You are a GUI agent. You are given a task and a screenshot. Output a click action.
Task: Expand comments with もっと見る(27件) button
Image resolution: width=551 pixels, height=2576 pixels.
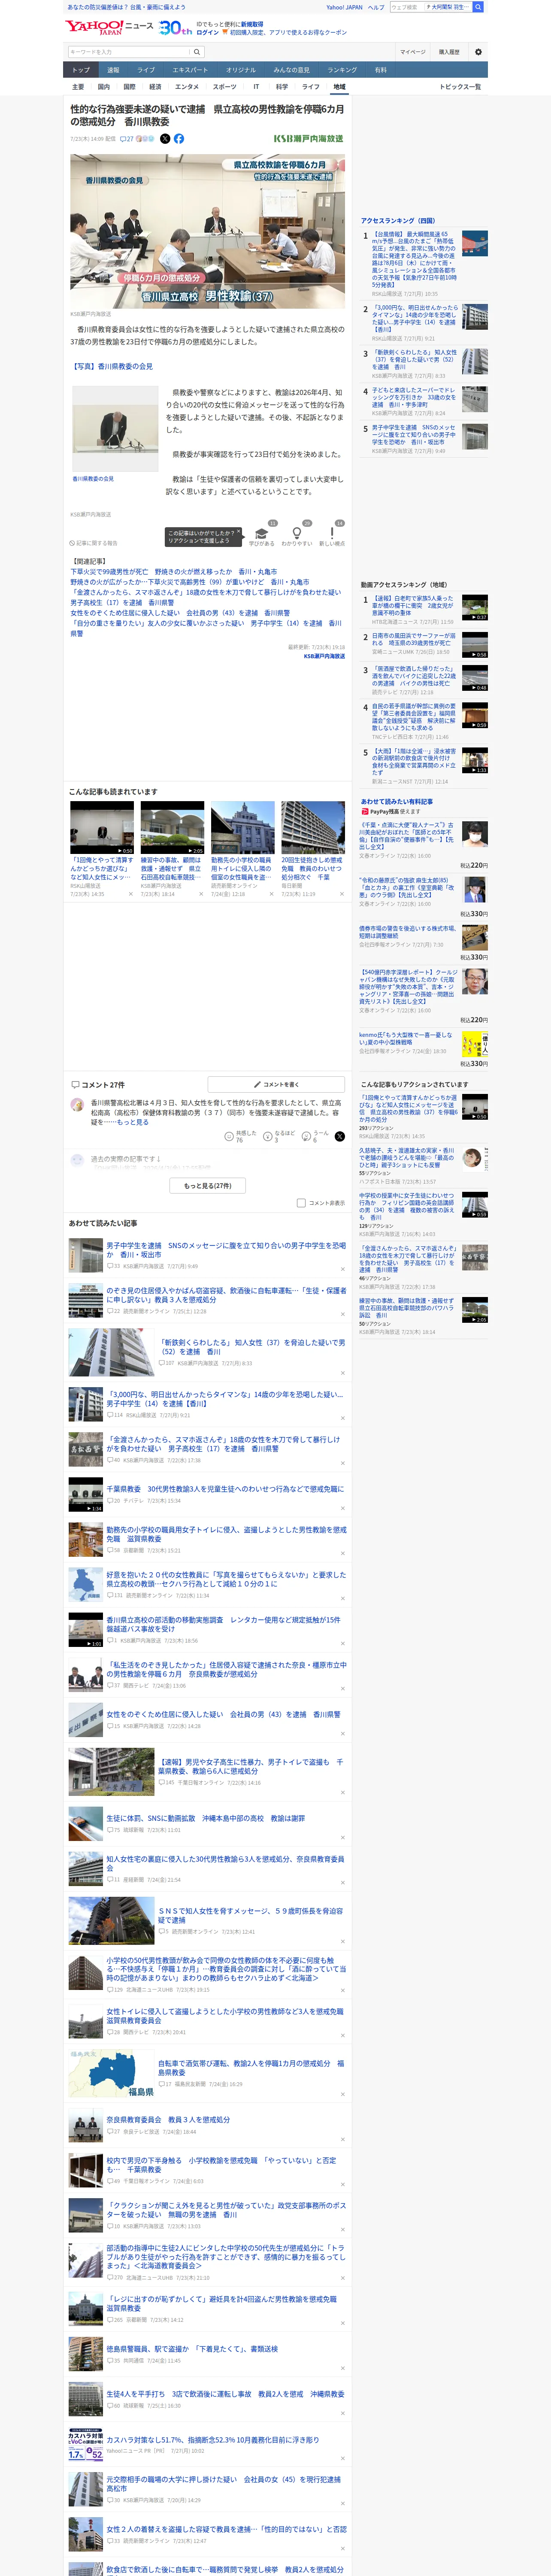pyautogui.click(x=208, y=1185)
